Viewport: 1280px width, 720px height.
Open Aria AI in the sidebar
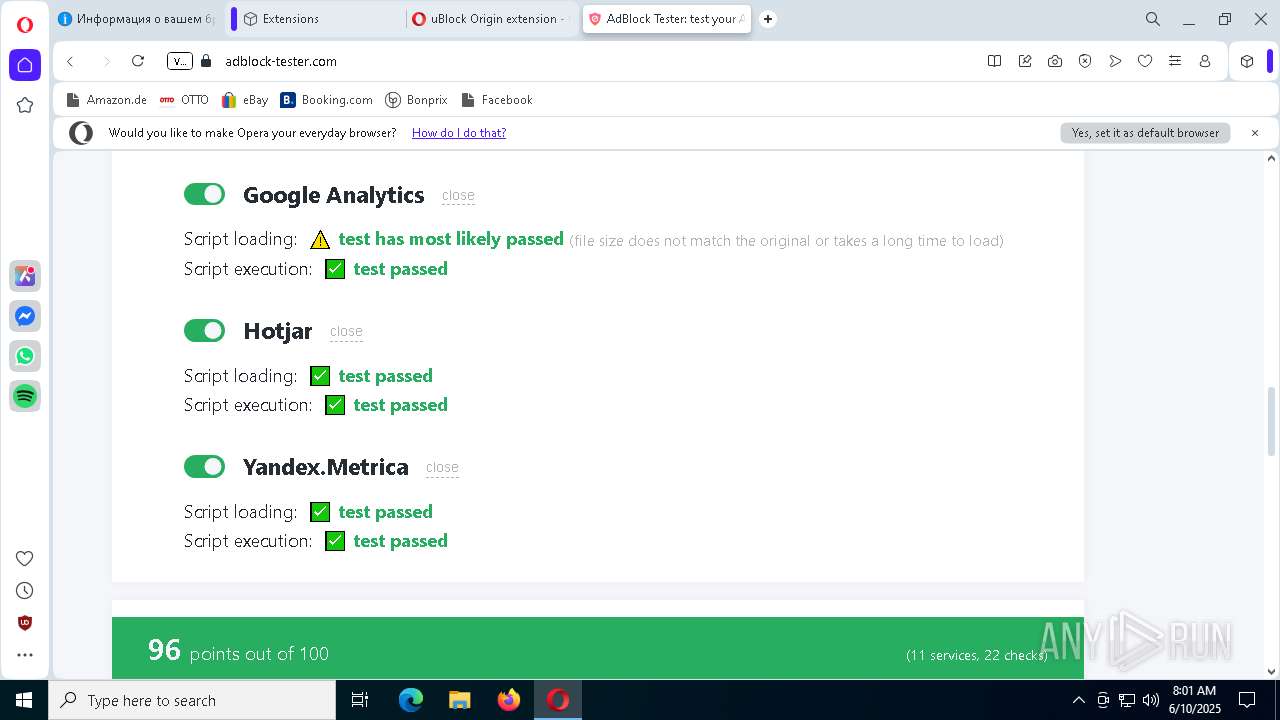point(25,276)
